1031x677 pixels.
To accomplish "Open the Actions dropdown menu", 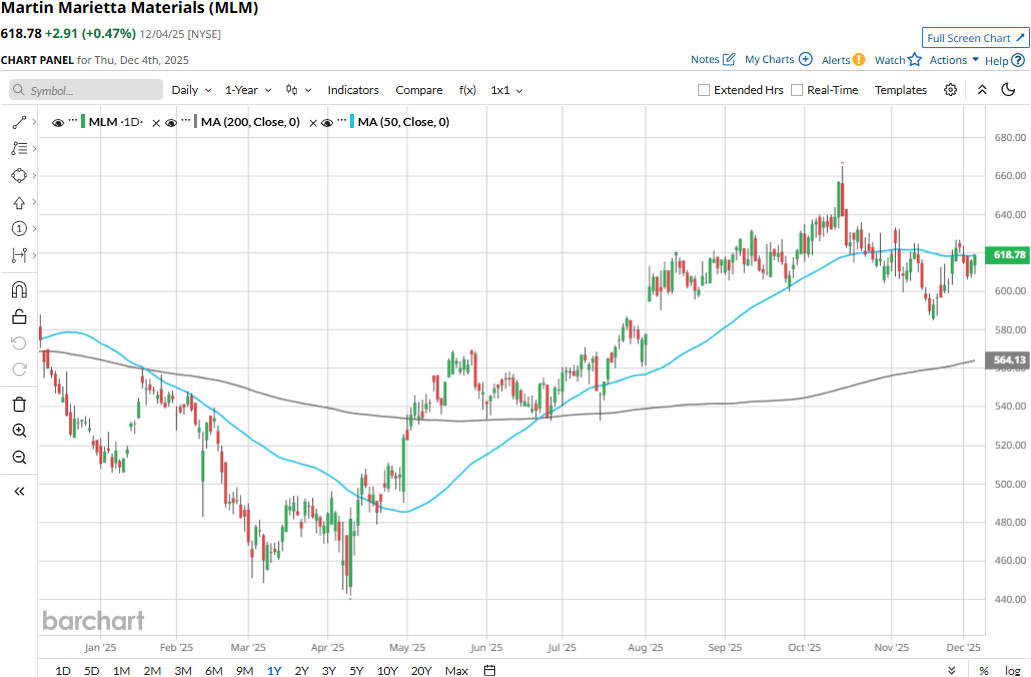I will 954,60.
